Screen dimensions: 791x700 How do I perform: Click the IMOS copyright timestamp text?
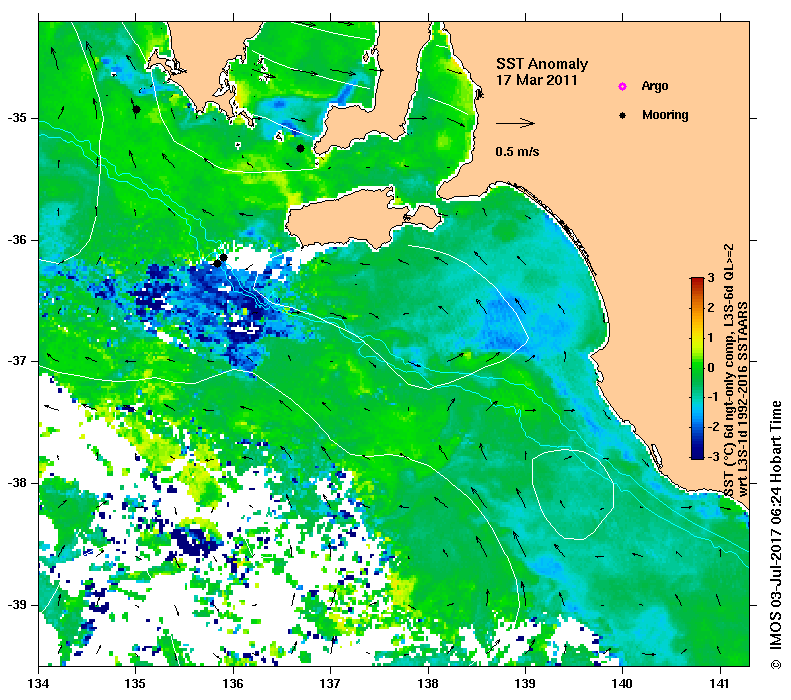click(x=776, y=535)
